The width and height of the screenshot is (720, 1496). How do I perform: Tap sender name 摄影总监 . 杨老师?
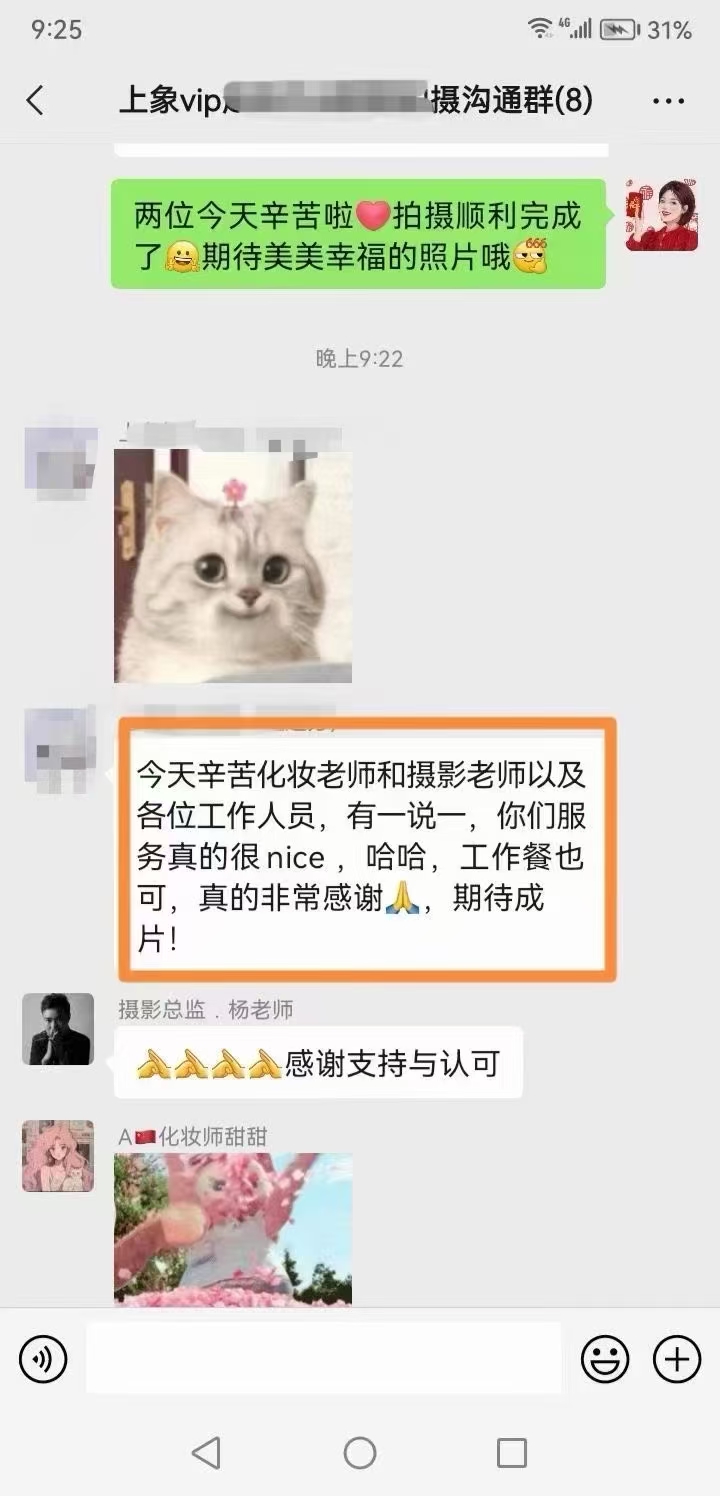click(x=206, y=1009)
